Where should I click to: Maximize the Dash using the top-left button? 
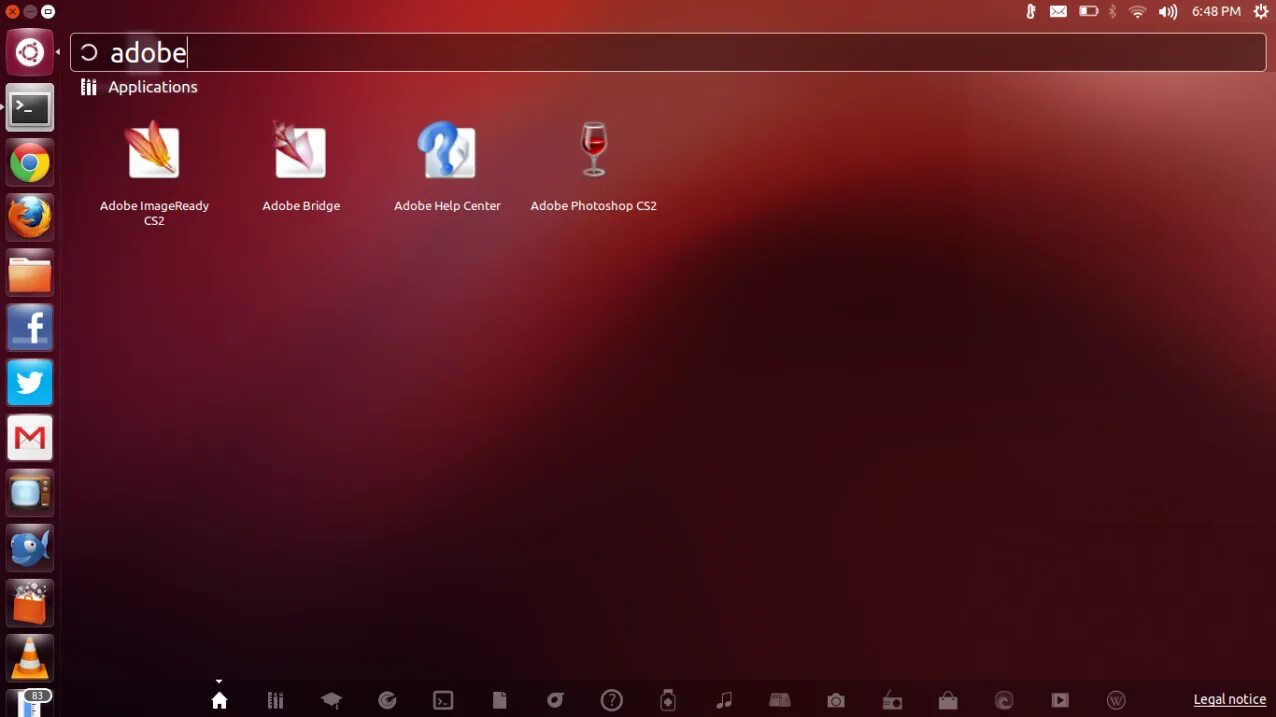coord(47,11)
